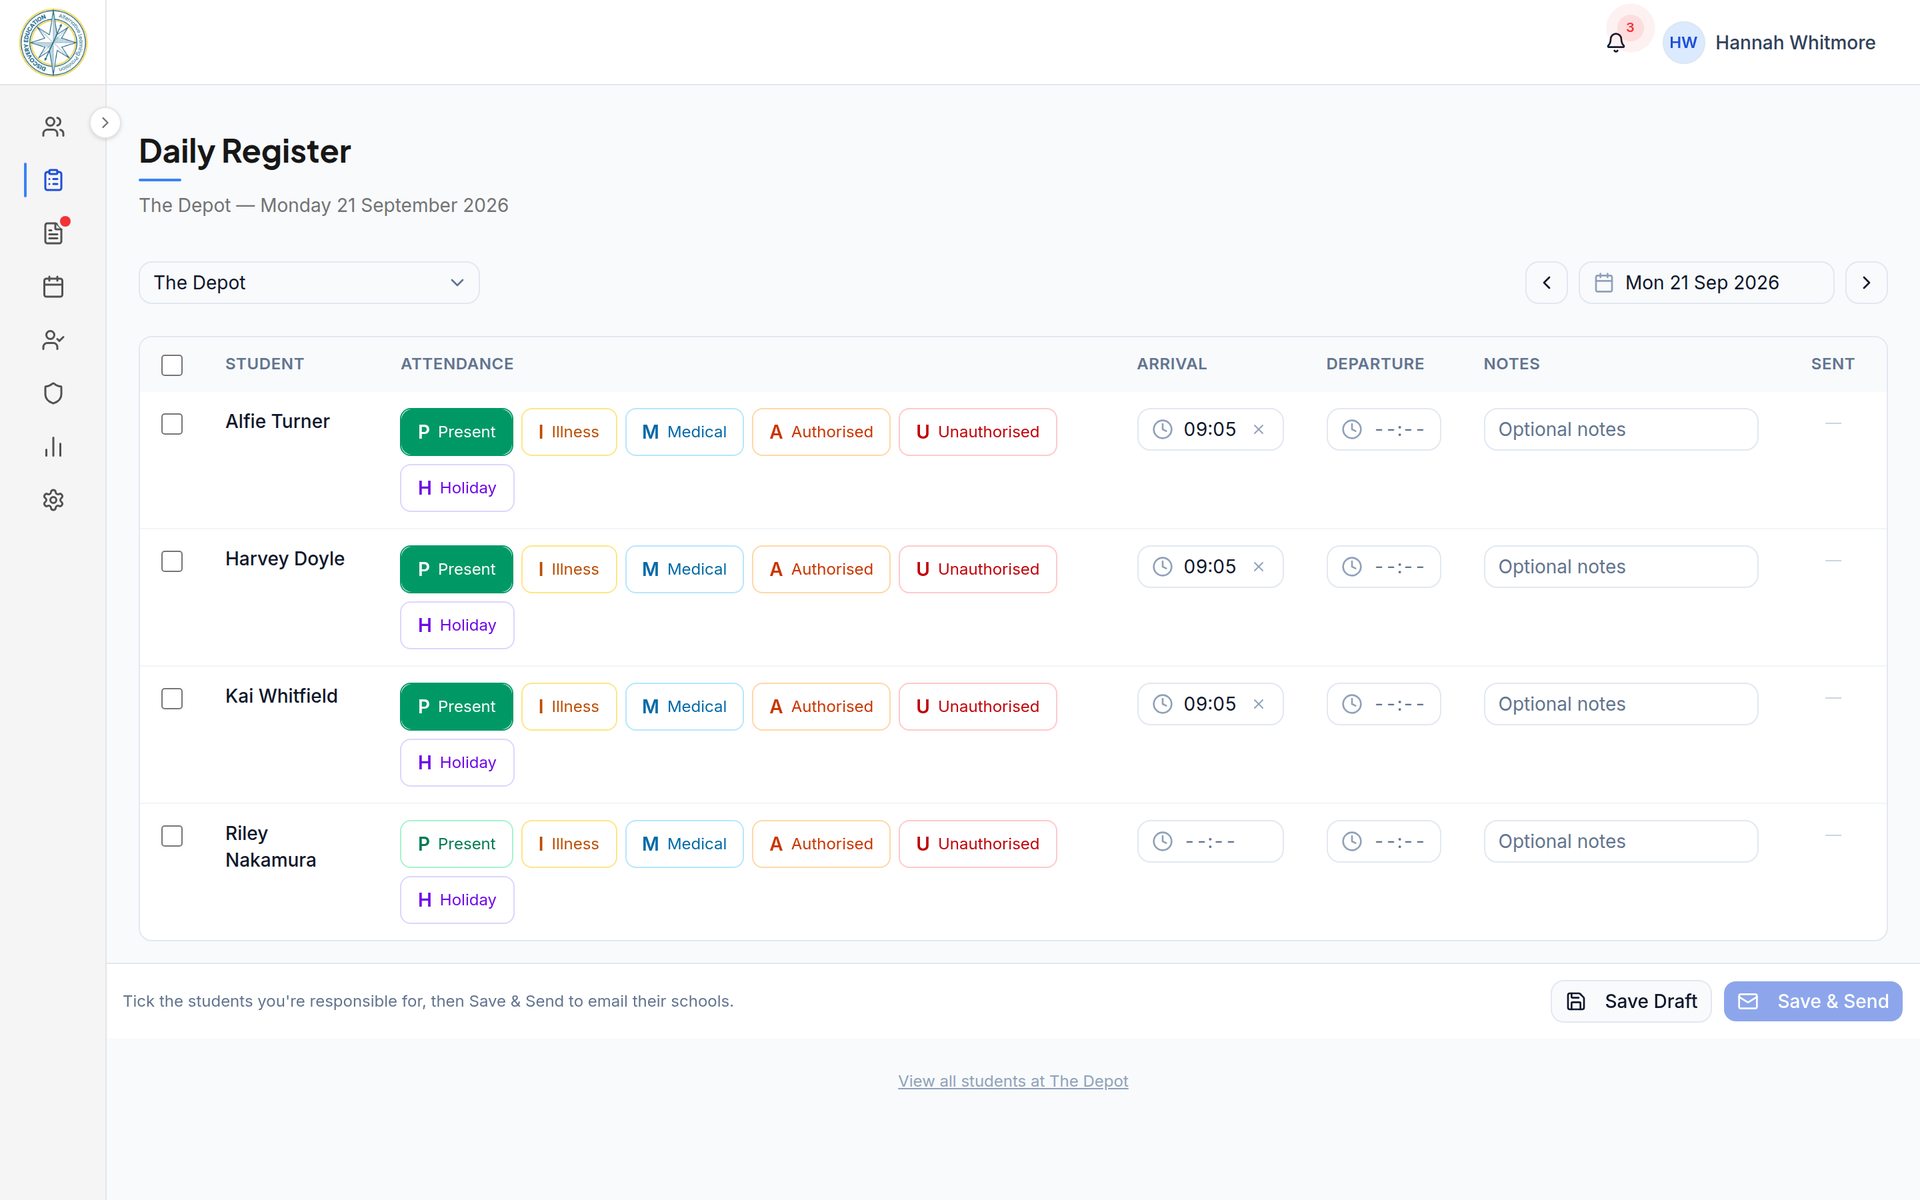
Task: Open The Depot site dropdown
Action: pos(309,283)
